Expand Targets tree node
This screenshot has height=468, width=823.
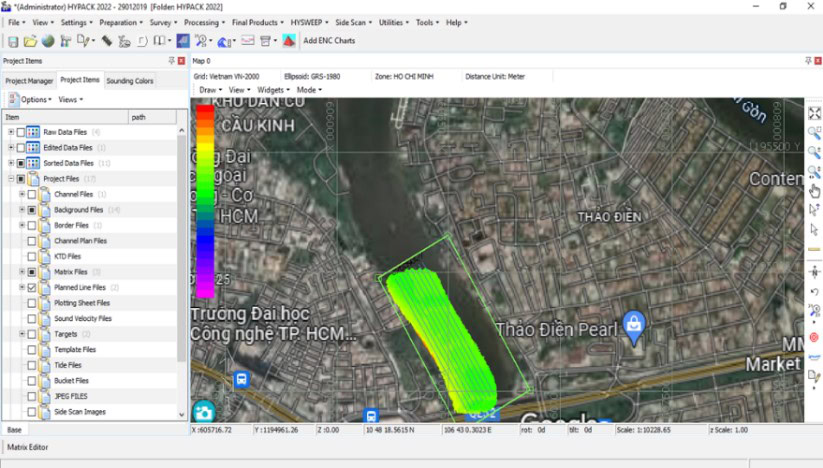pos(22,334)
